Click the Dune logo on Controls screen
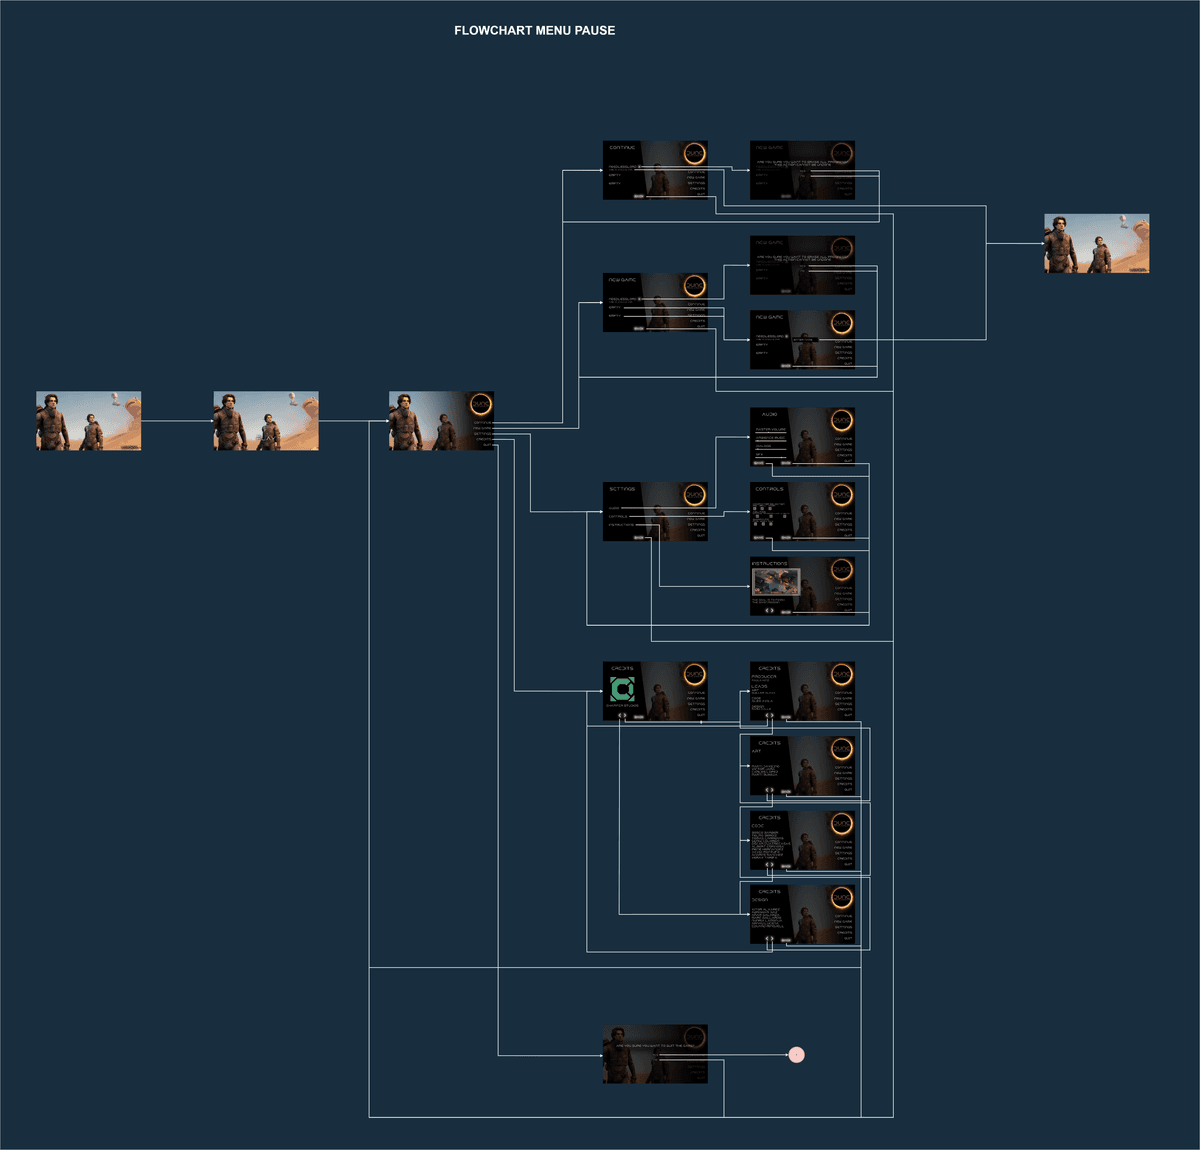 (842, 495)
